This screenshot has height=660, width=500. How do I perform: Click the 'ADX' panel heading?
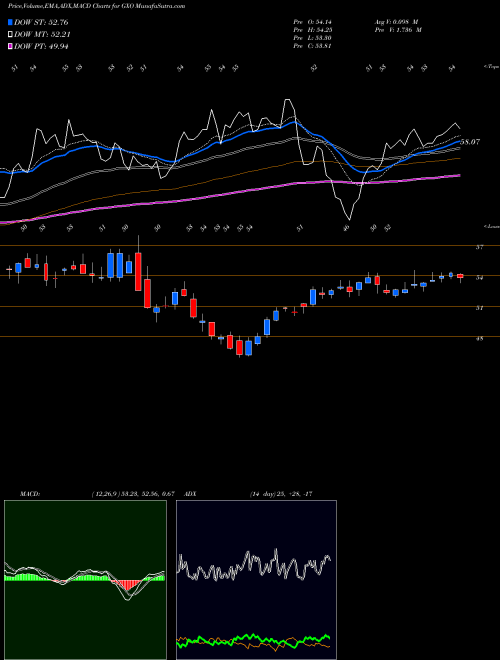(x=191, y=494)
